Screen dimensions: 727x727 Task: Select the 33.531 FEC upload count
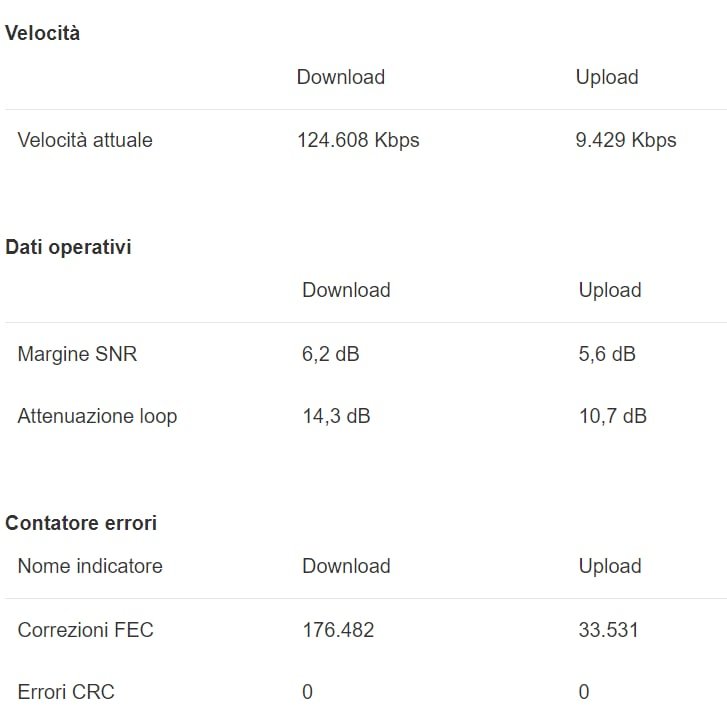click(x=608, y=630)
